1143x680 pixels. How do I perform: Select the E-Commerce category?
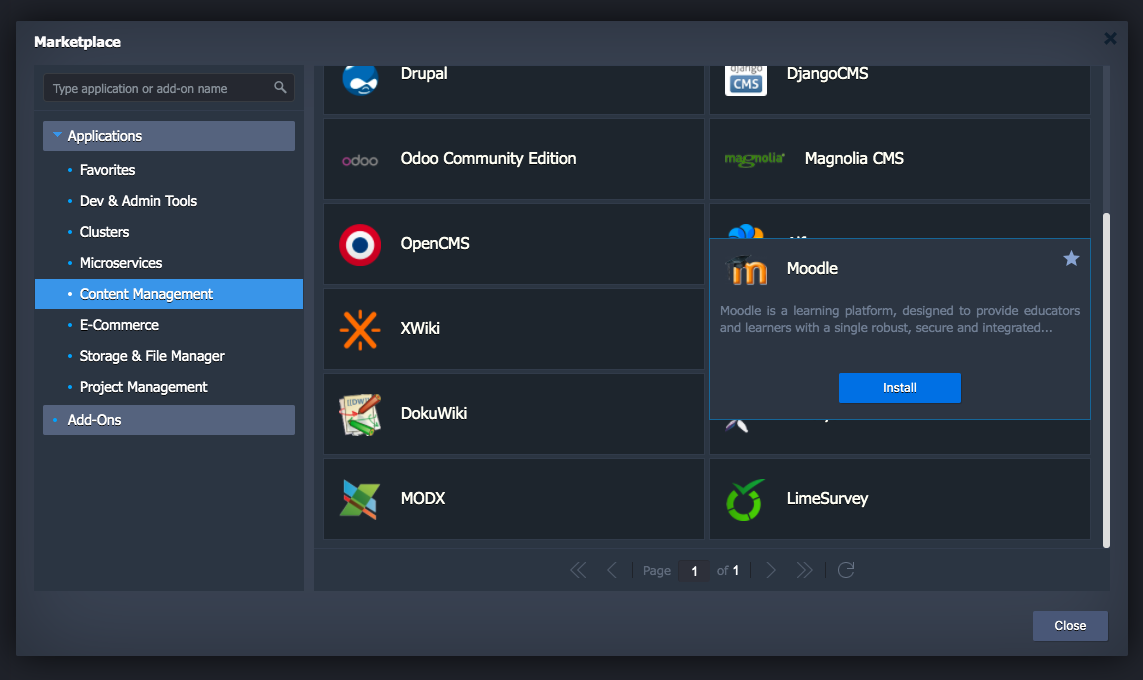coord(119,325)
